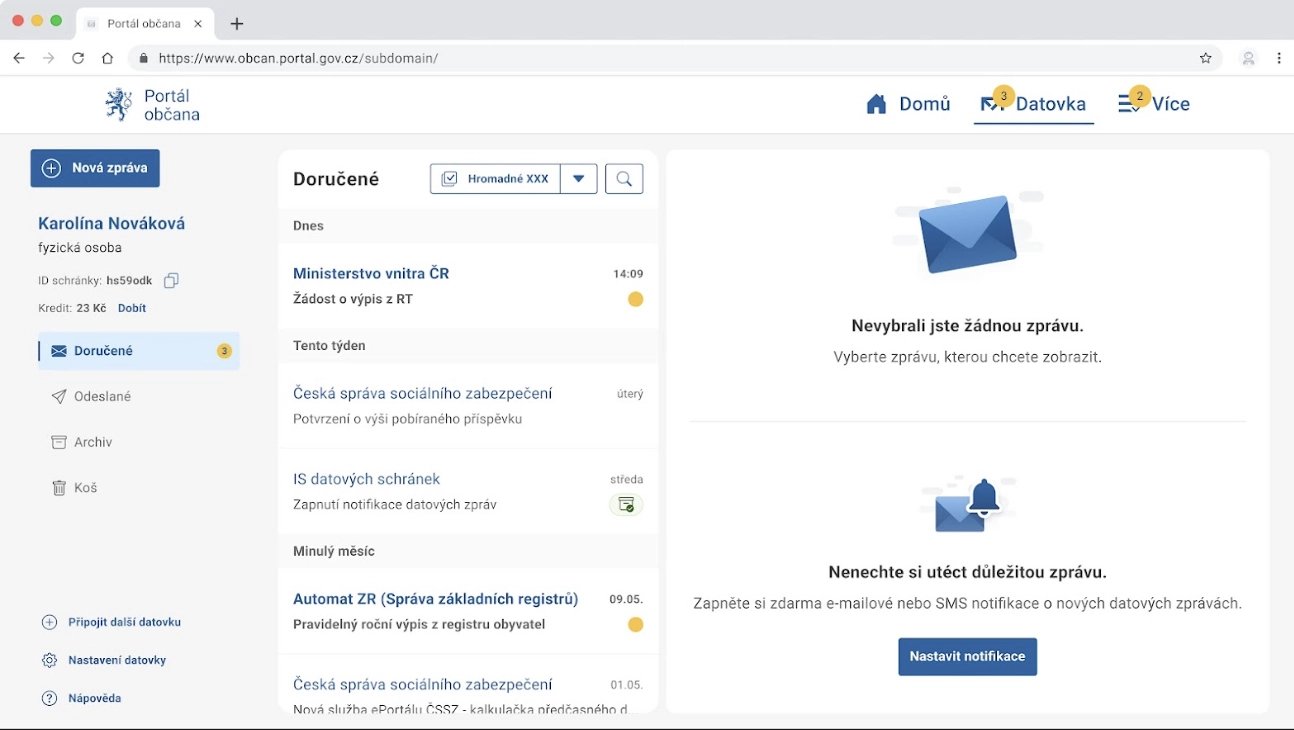
Task: Open the Domů home icon
Action: pos(877,104)
